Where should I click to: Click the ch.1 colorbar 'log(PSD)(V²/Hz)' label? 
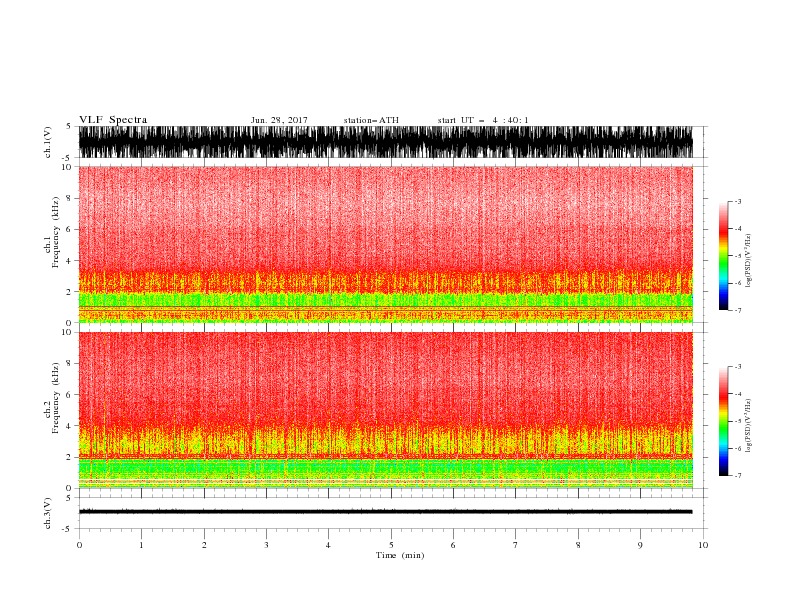tap(748, 261)
